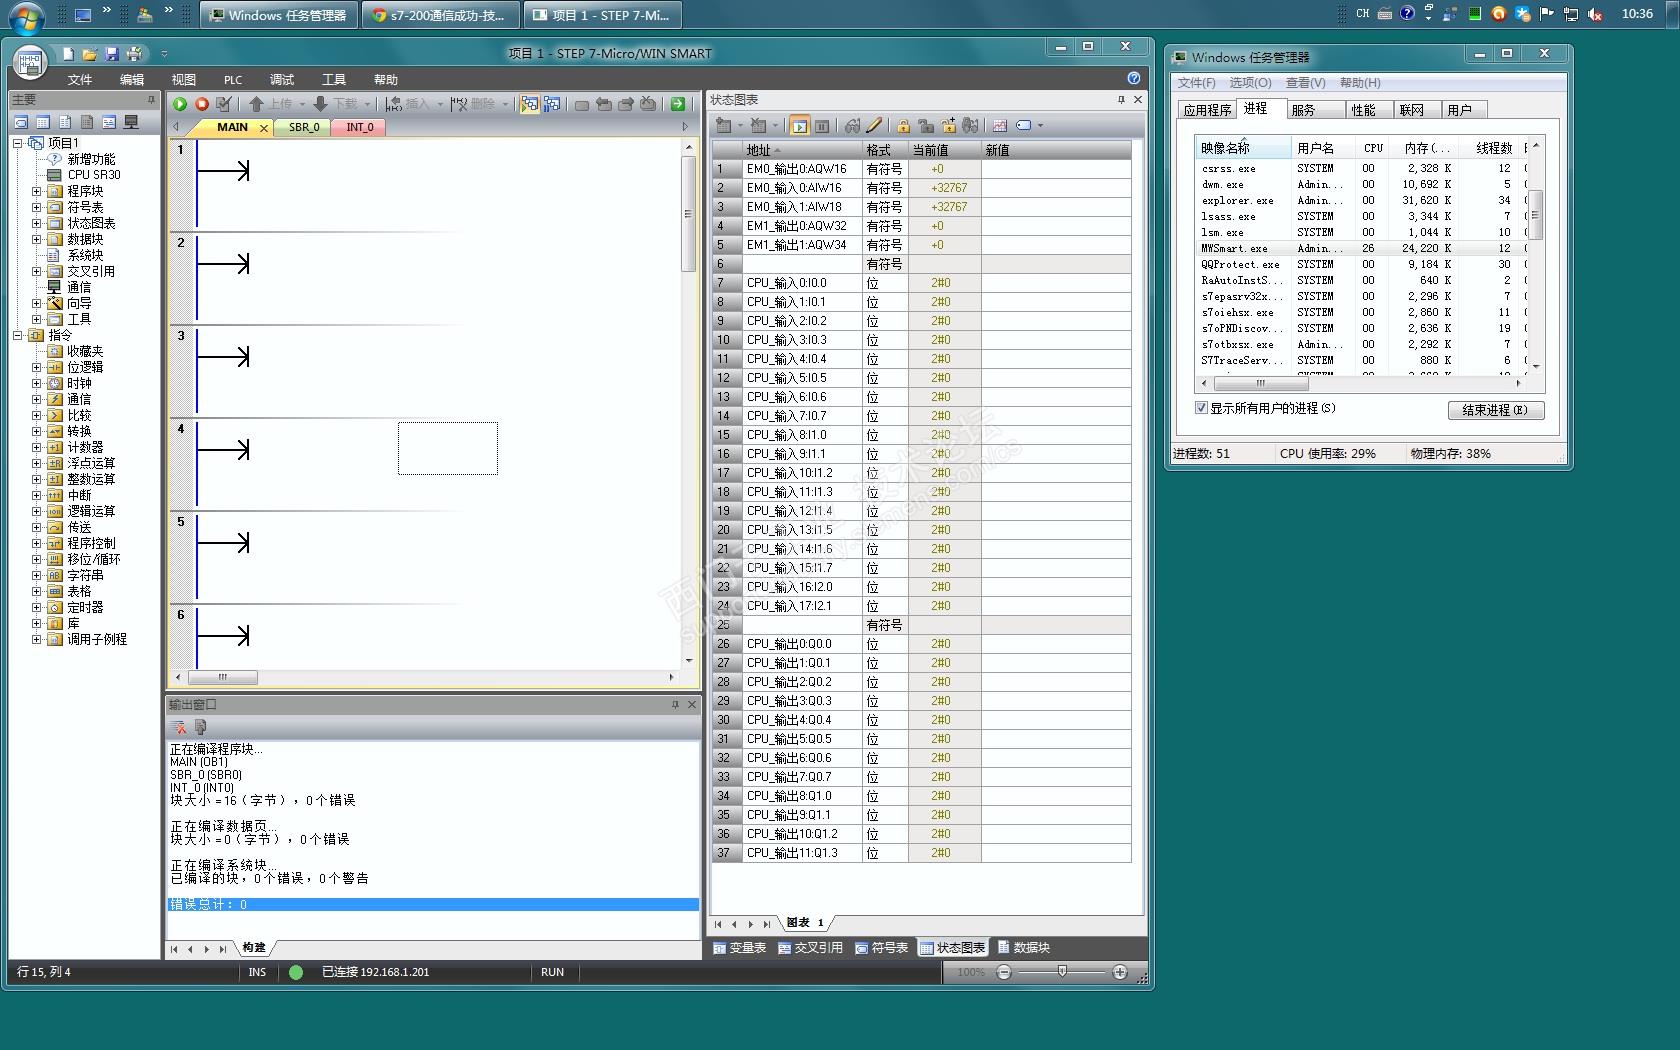The width and height of the screenshot is (1680, 1050).
Task: Collapse the 指令 tree node
Action: (x=18, y=335)
